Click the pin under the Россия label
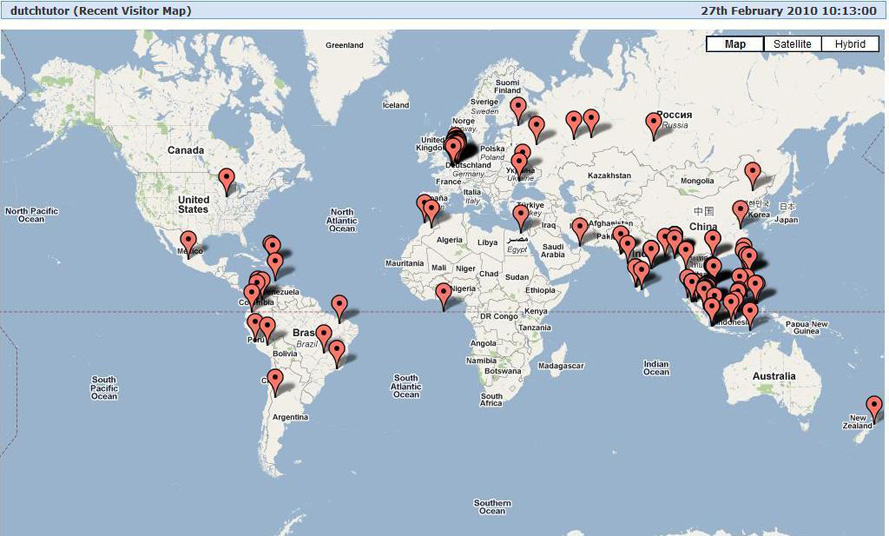 click(x=654, y=126)
